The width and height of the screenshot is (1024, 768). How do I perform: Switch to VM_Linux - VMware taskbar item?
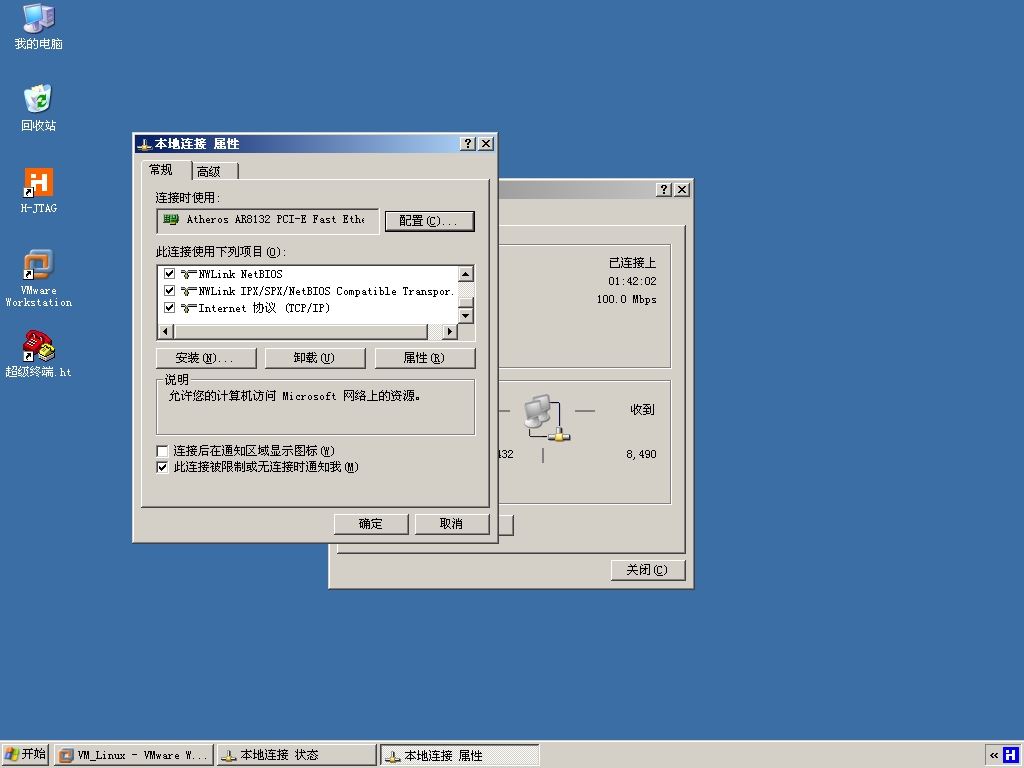134,756
